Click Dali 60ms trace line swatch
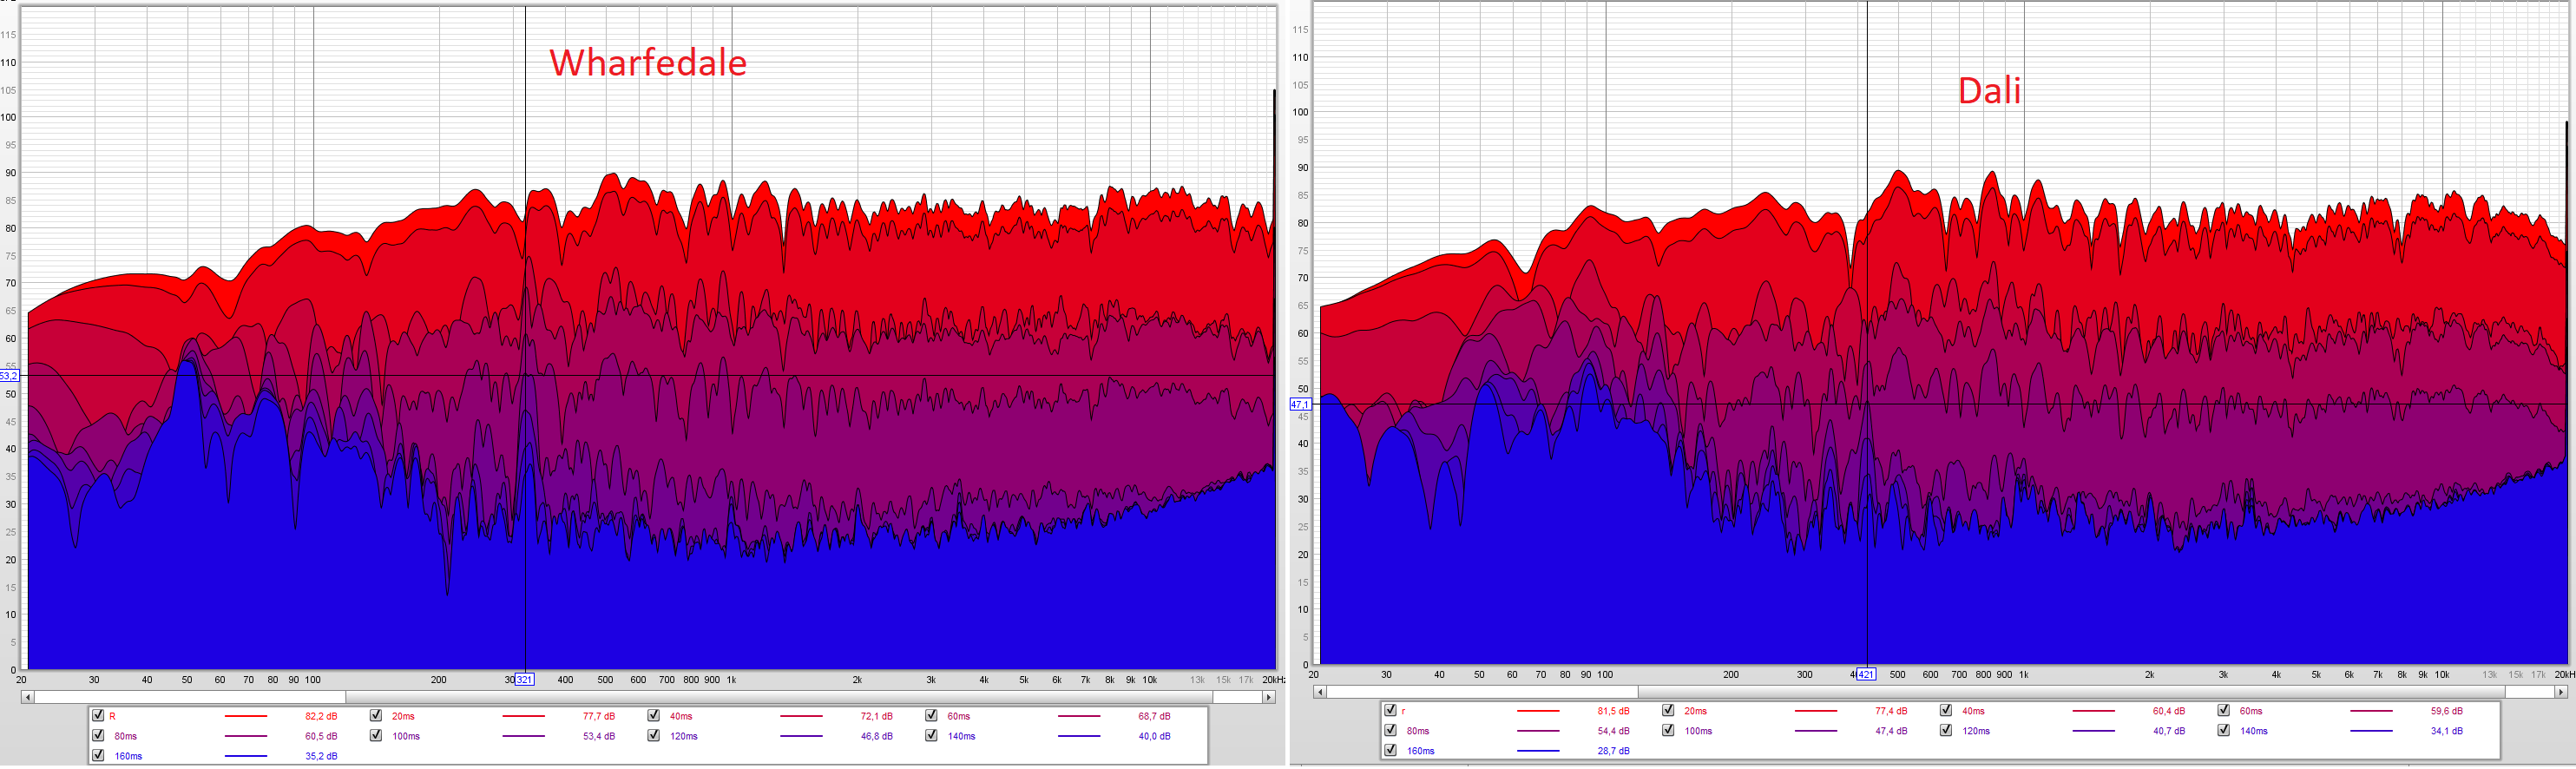This screenshot has width=2576, height=769. pyautogui.click(x=2371, y=711)
